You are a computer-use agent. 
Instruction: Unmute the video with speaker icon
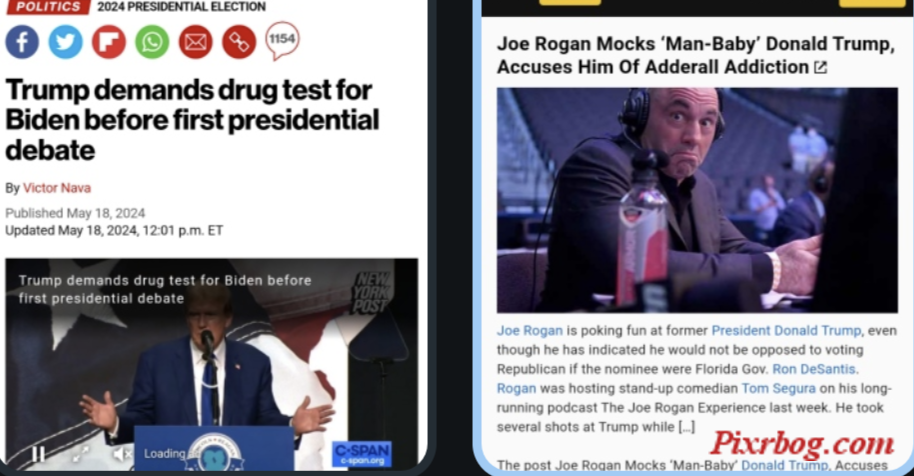[x=122, y=454]
